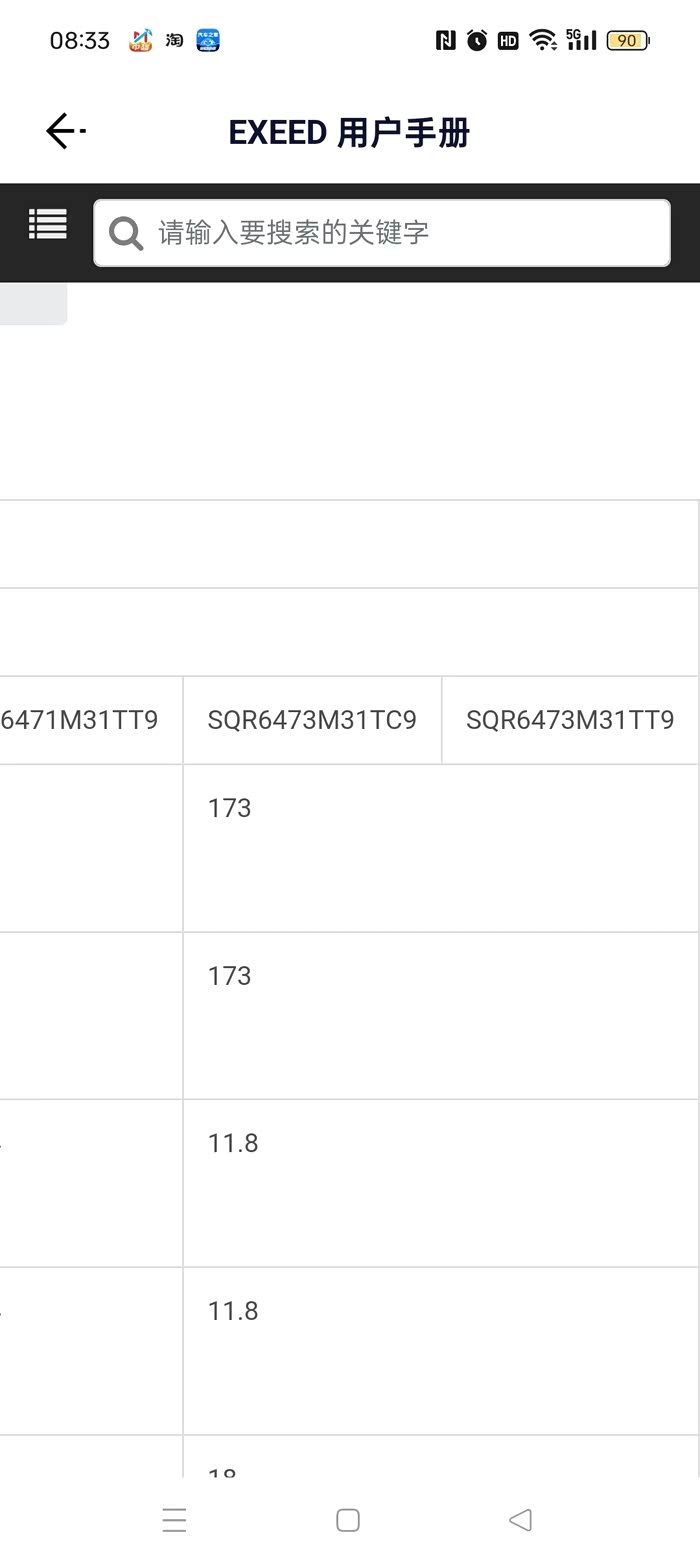This screenshot has height=1563, width=700.
Task: Click the magnifier search icon
Action: (126, 233)
